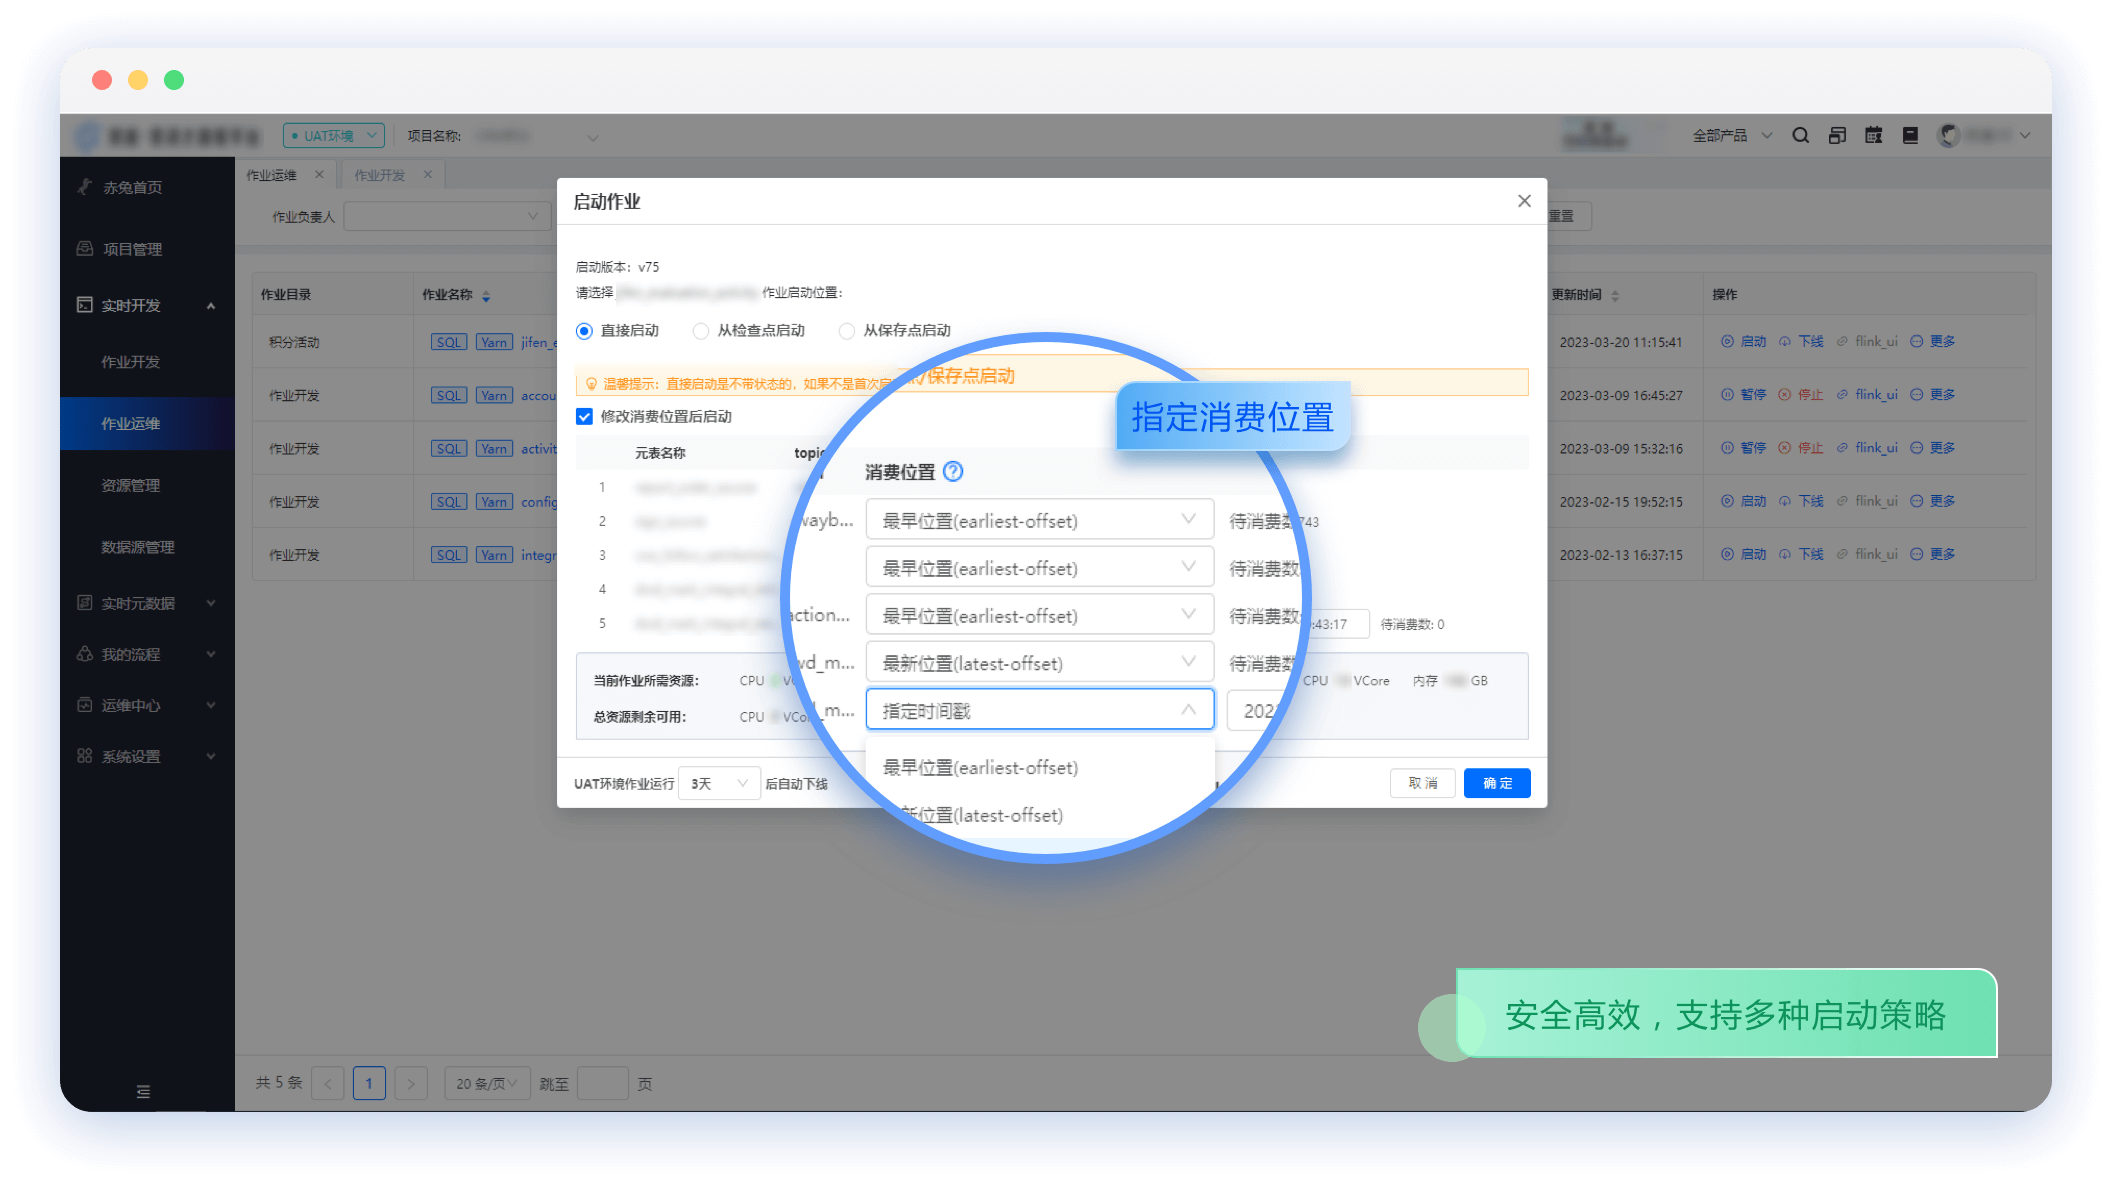This screenshot has width=2112, height=1184.
Task: Open the UAT环境 environment dropdown
Action: pyautogui.click(x=334, y=135)
